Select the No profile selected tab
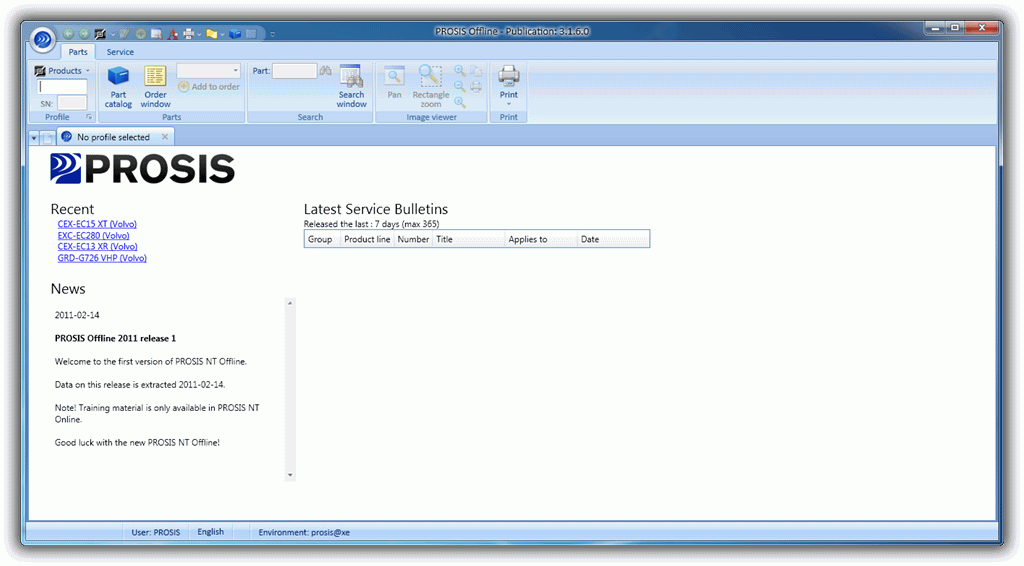Viewport: 1024px width, 566px height. (x=114, y=137)
